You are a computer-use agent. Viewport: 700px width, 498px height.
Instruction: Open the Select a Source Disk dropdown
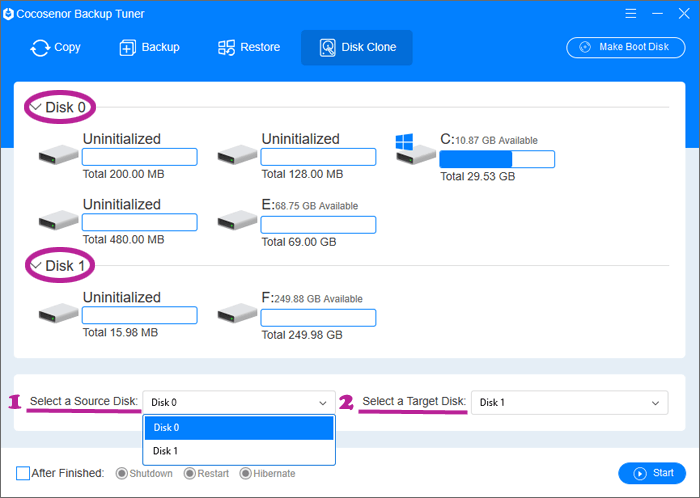coord(239,403)
